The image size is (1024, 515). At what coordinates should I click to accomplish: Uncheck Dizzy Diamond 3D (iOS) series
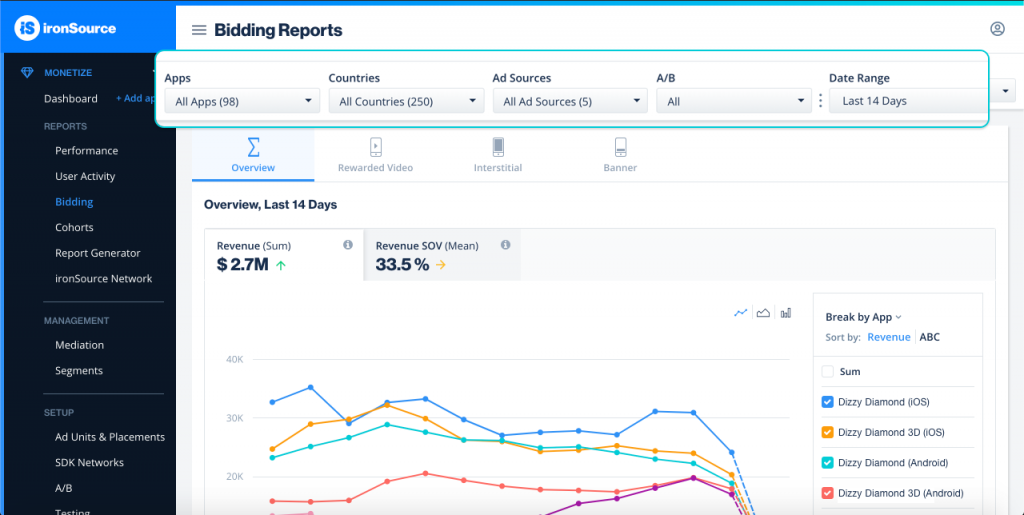tap(827, 432)
